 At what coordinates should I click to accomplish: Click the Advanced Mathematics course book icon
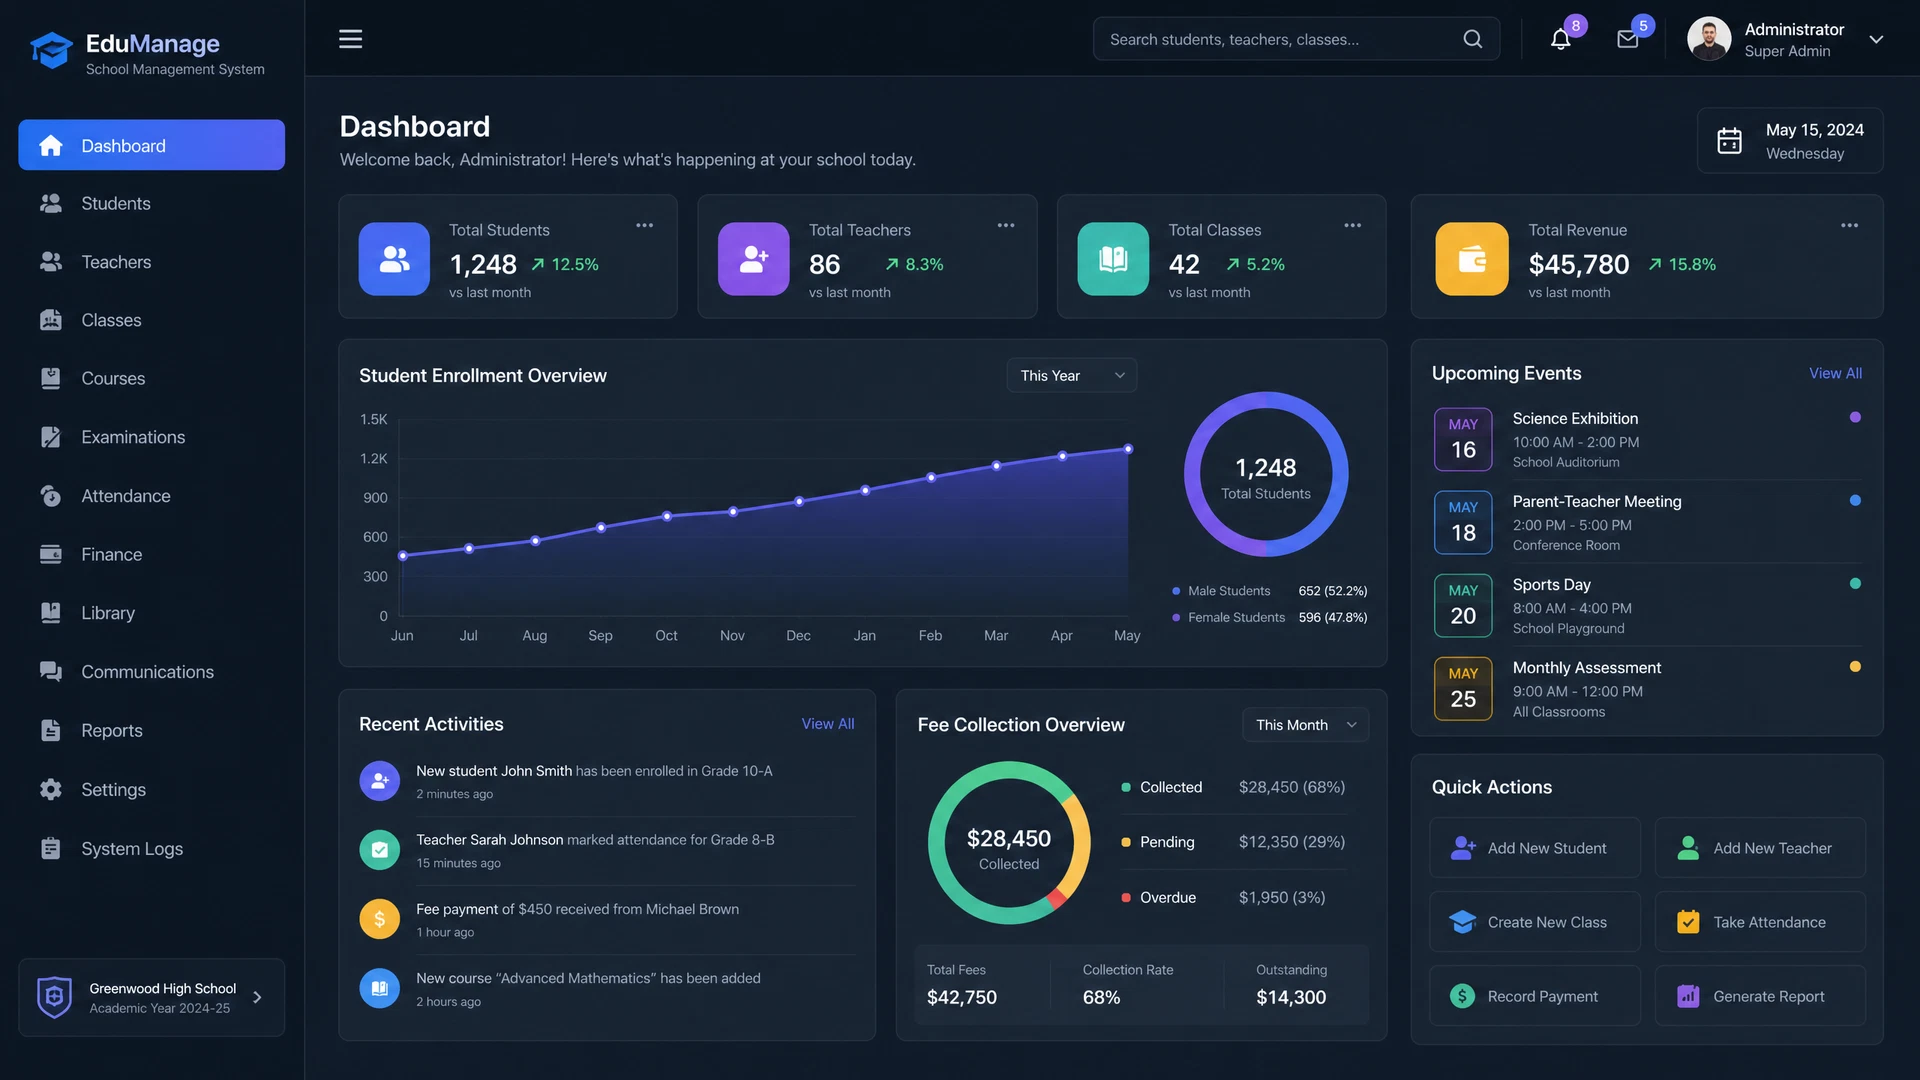tap(379, 988)
